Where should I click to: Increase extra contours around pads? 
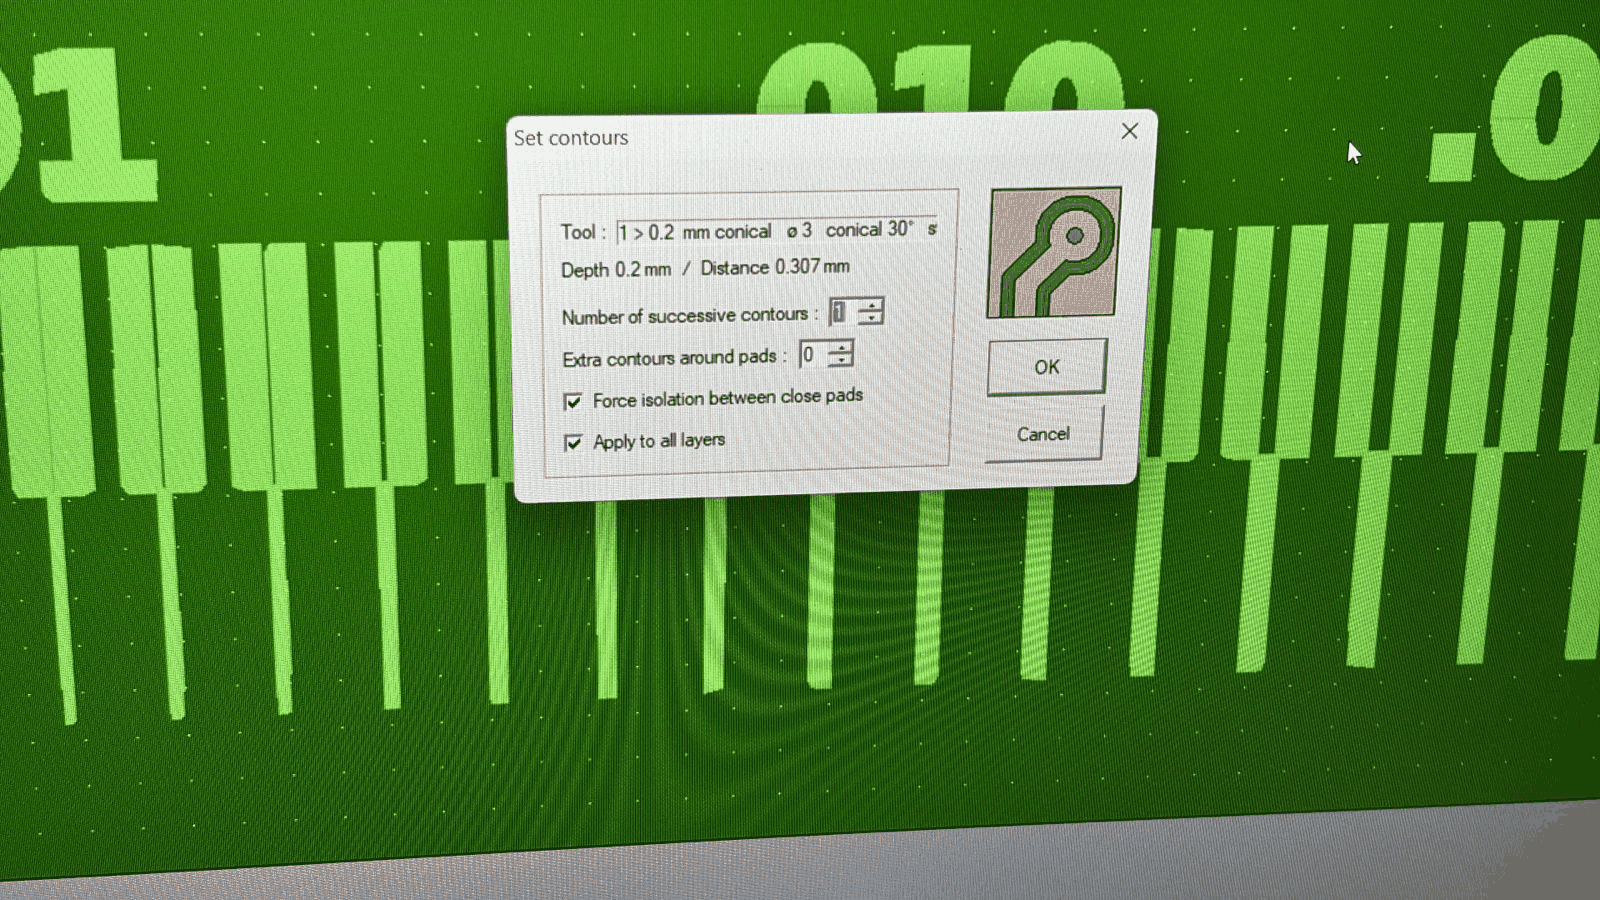pyautogui.click(x=842, y=347)
